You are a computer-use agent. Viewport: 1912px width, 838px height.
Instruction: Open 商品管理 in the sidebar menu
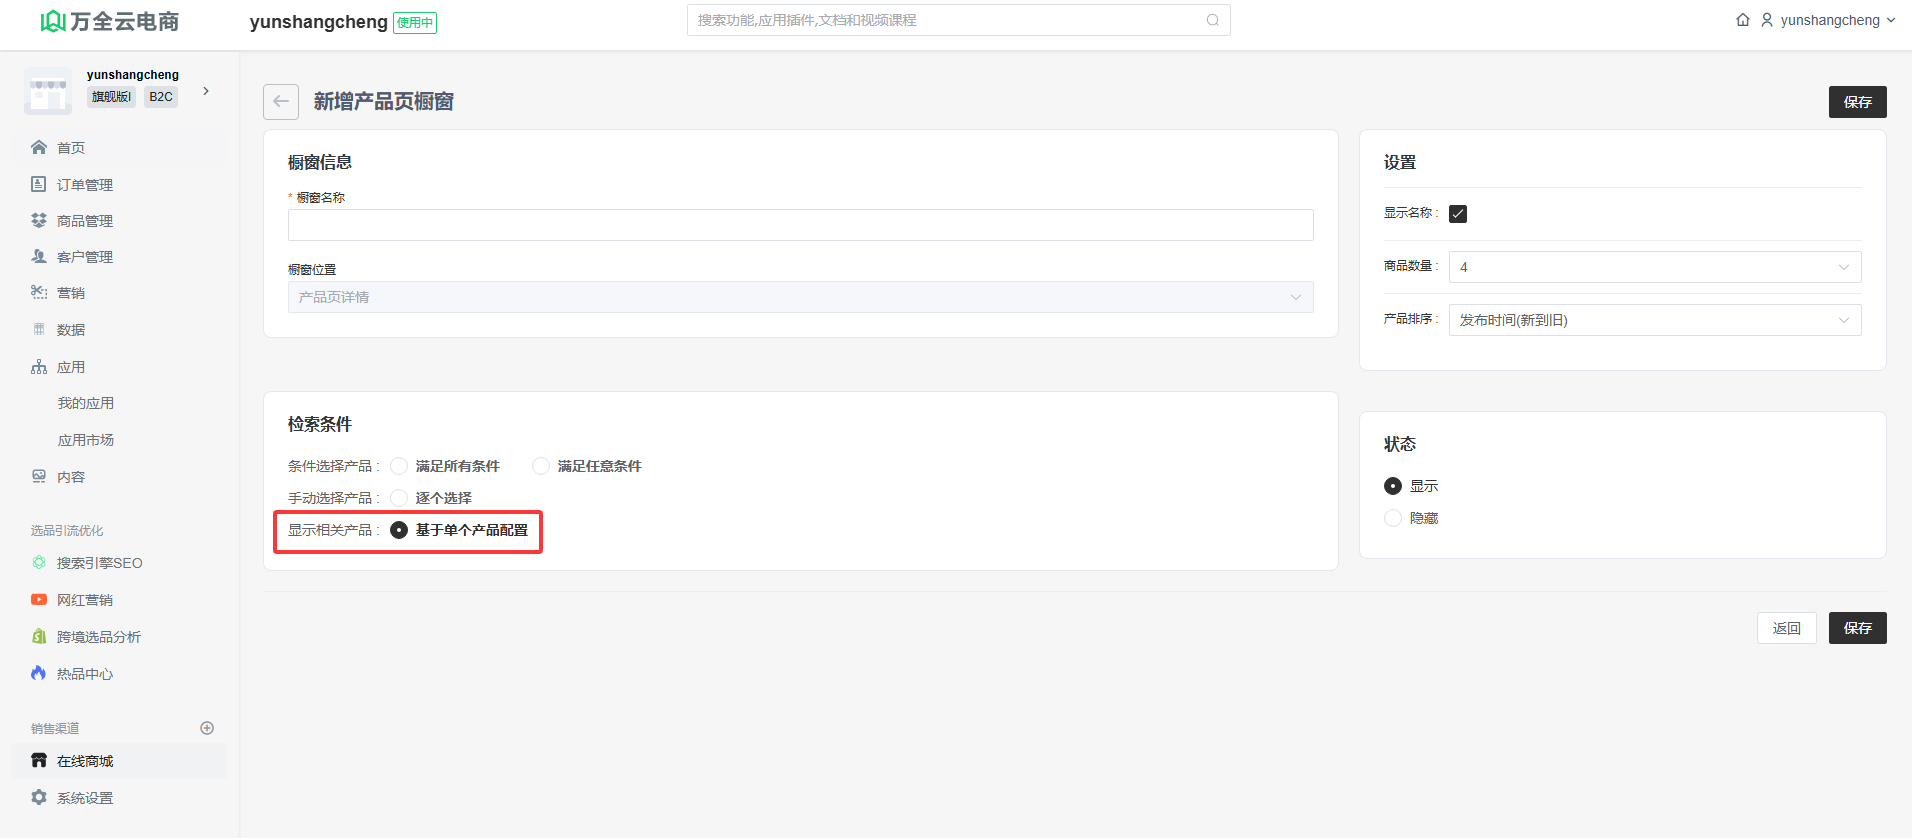85,221
